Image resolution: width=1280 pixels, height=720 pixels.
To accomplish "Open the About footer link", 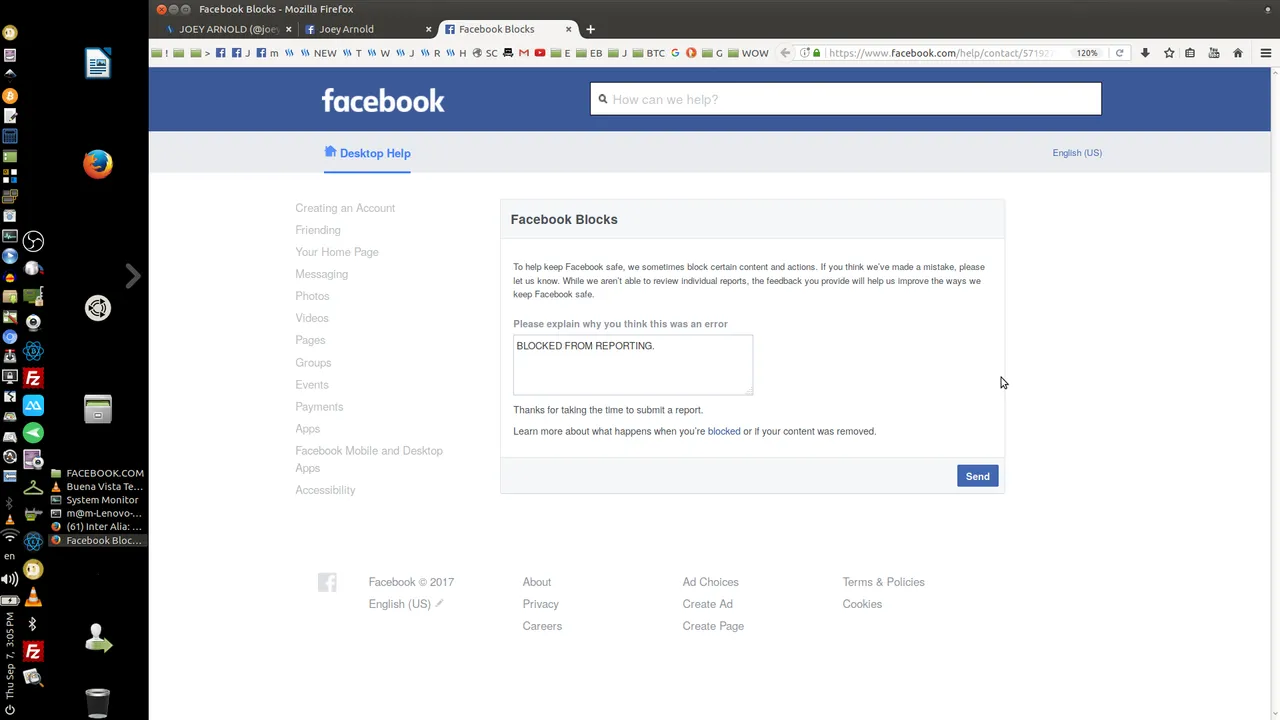I will coord(537,582).
